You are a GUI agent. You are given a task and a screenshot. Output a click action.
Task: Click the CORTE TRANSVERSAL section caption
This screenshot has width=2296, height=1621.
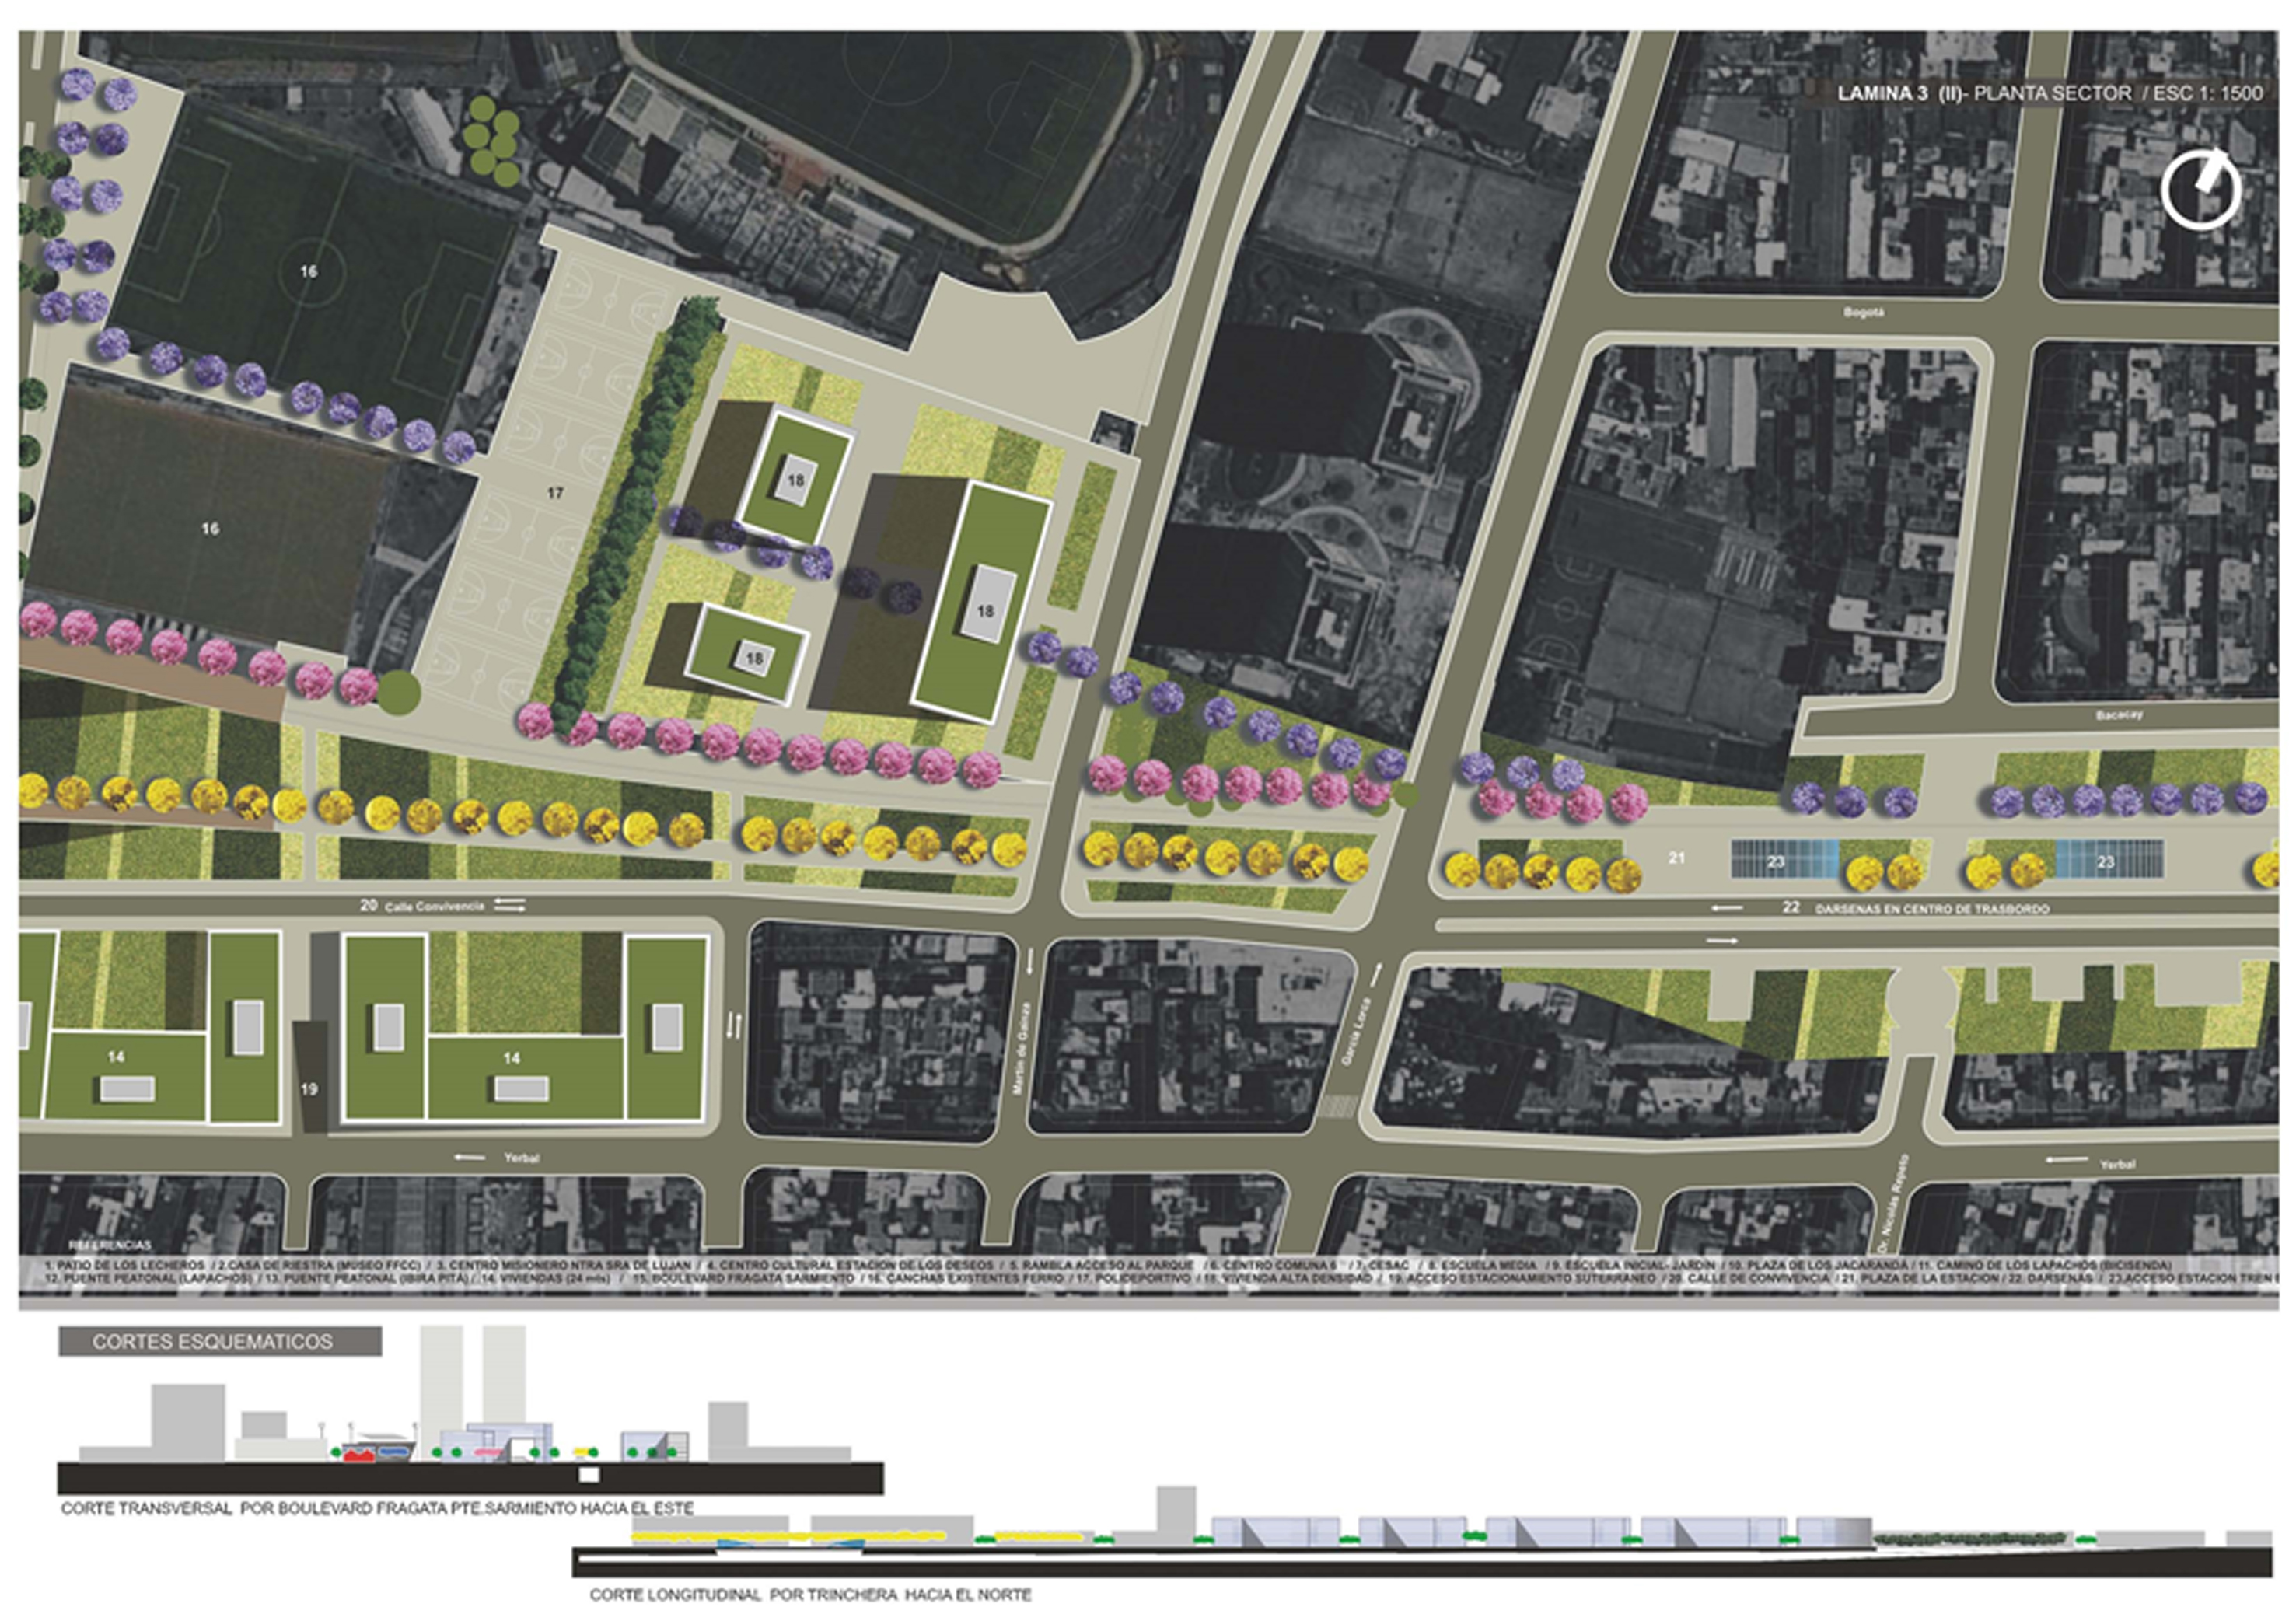click(x=377, y=1508)
